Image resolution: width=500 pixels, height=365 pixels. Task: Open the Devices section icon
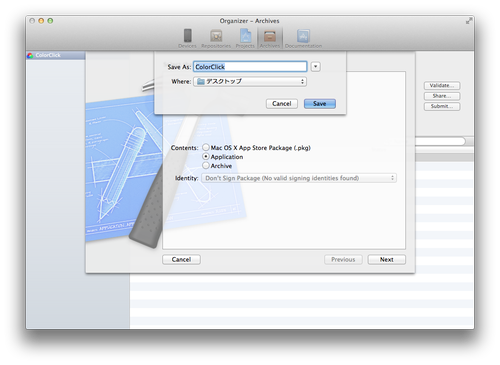188,35
